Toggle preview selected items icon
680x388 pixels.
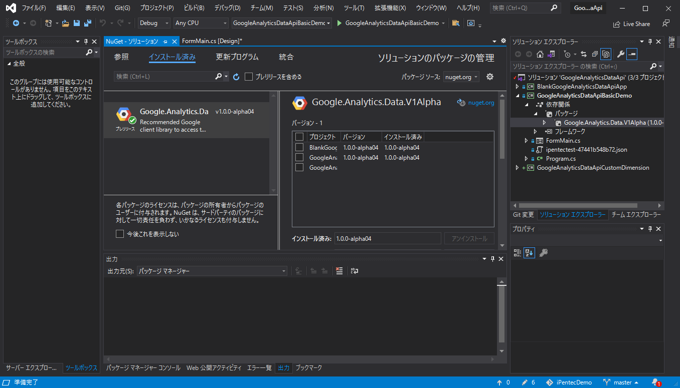(632, 54)
